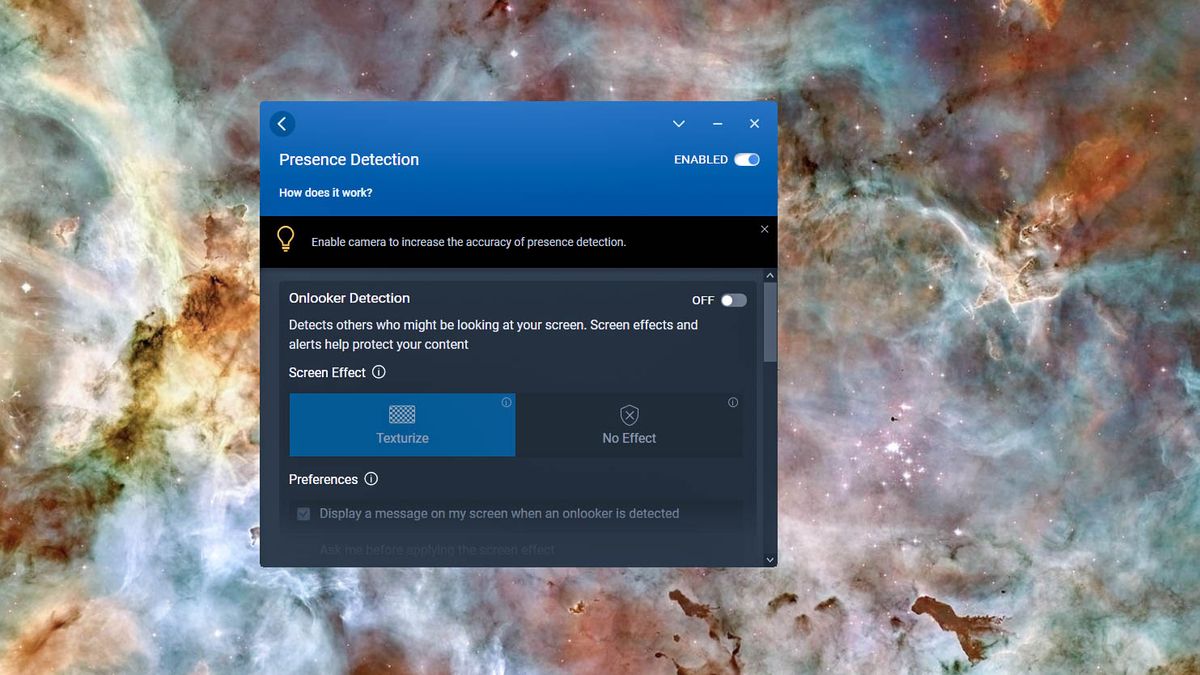The image size is (1200, 675).
Task: Disable the Presence Detection ENABLED switch
Action: [x=747, y=160]
